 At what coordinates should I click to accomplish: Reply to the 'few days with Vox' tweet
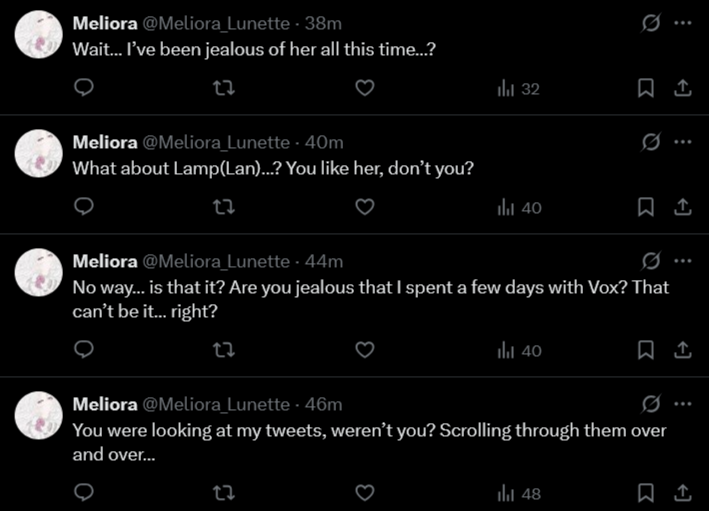click(x=85, y=350)
